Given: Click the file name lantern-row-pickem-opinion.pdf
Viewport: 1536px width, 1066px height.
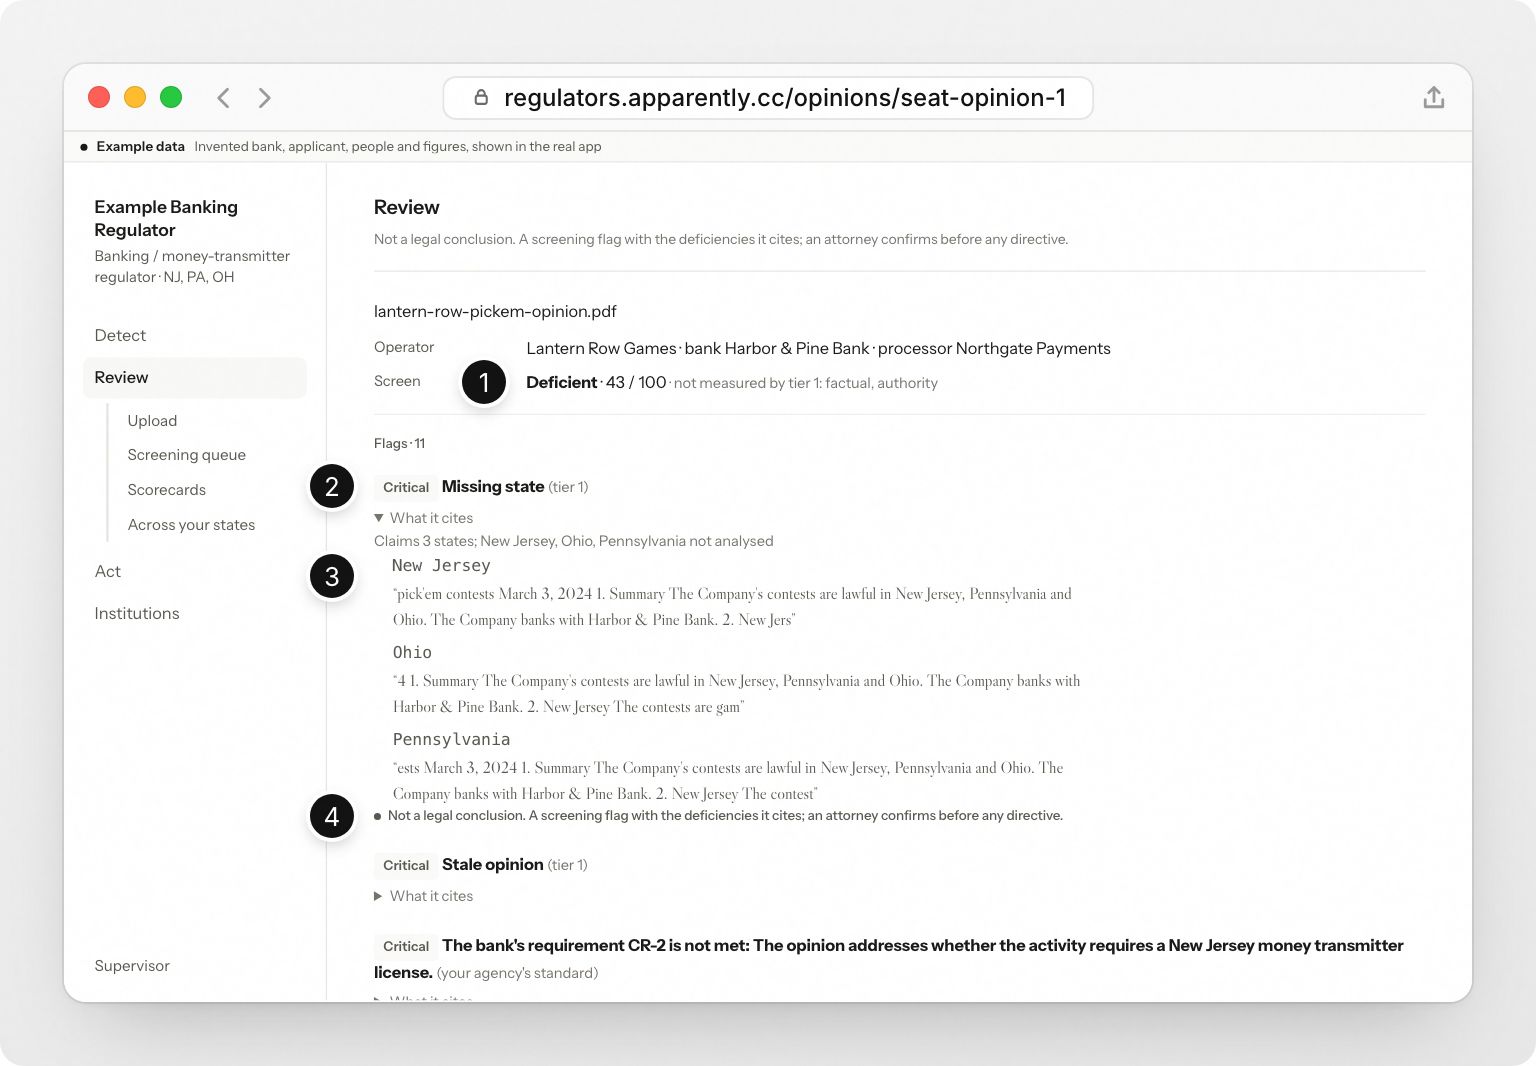Looking at the screenshot, I should click(495, 311).
